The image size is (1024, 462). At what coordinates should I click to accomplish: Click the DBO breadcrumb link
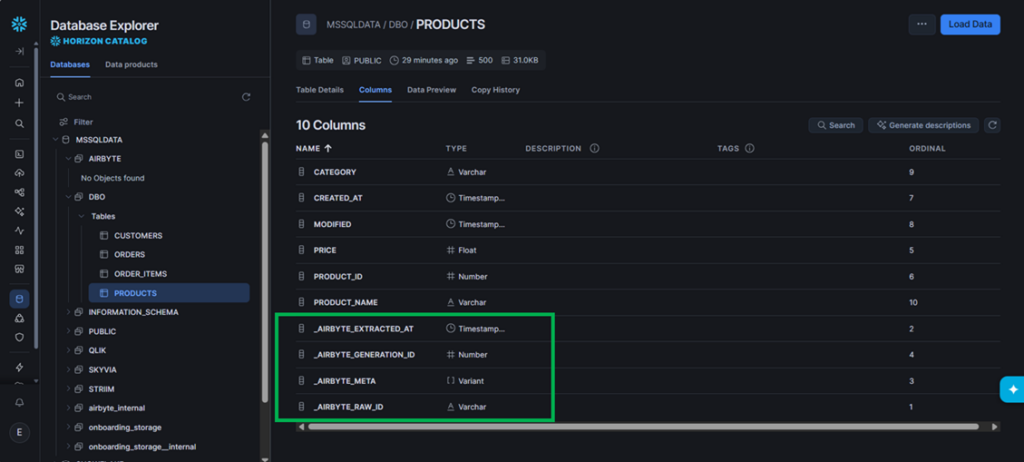(x=398, y=25)
